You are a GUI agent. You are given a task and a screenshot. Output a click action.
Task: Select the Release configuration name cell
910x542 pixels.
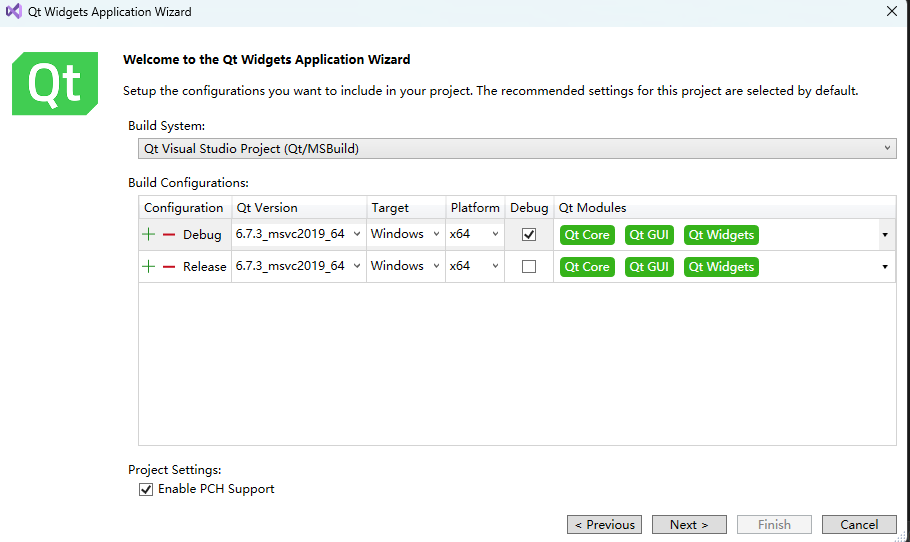click(204, 266)
